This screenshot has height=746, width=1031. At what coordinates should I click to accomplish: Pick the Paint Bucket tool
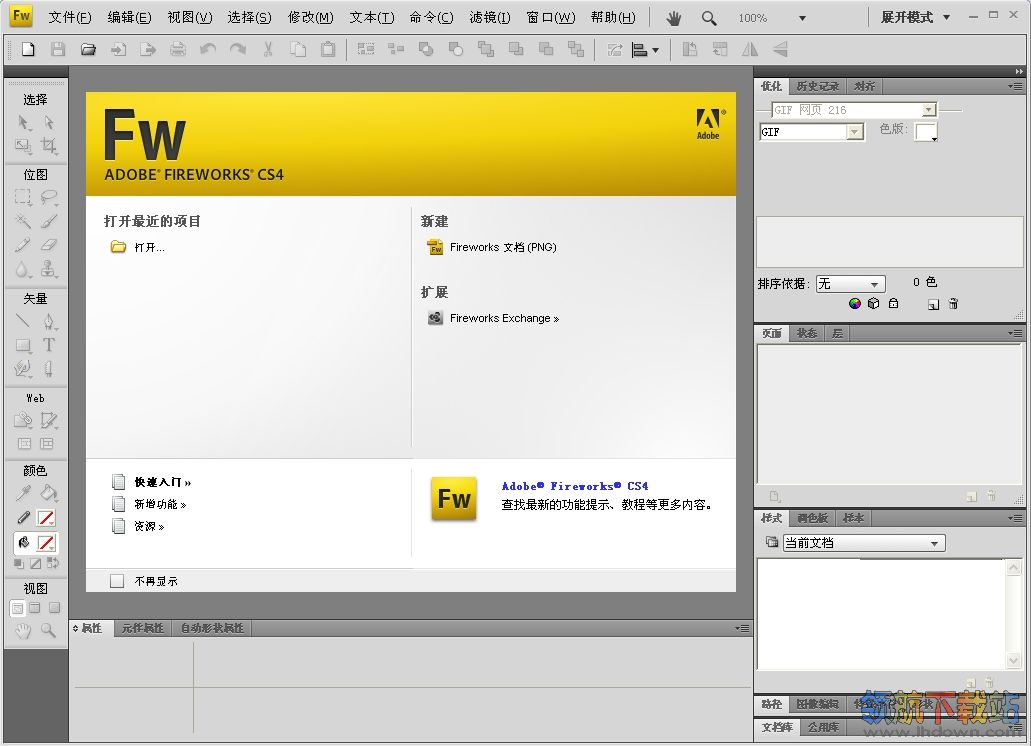pyautogui.click(x=49, y=493)
